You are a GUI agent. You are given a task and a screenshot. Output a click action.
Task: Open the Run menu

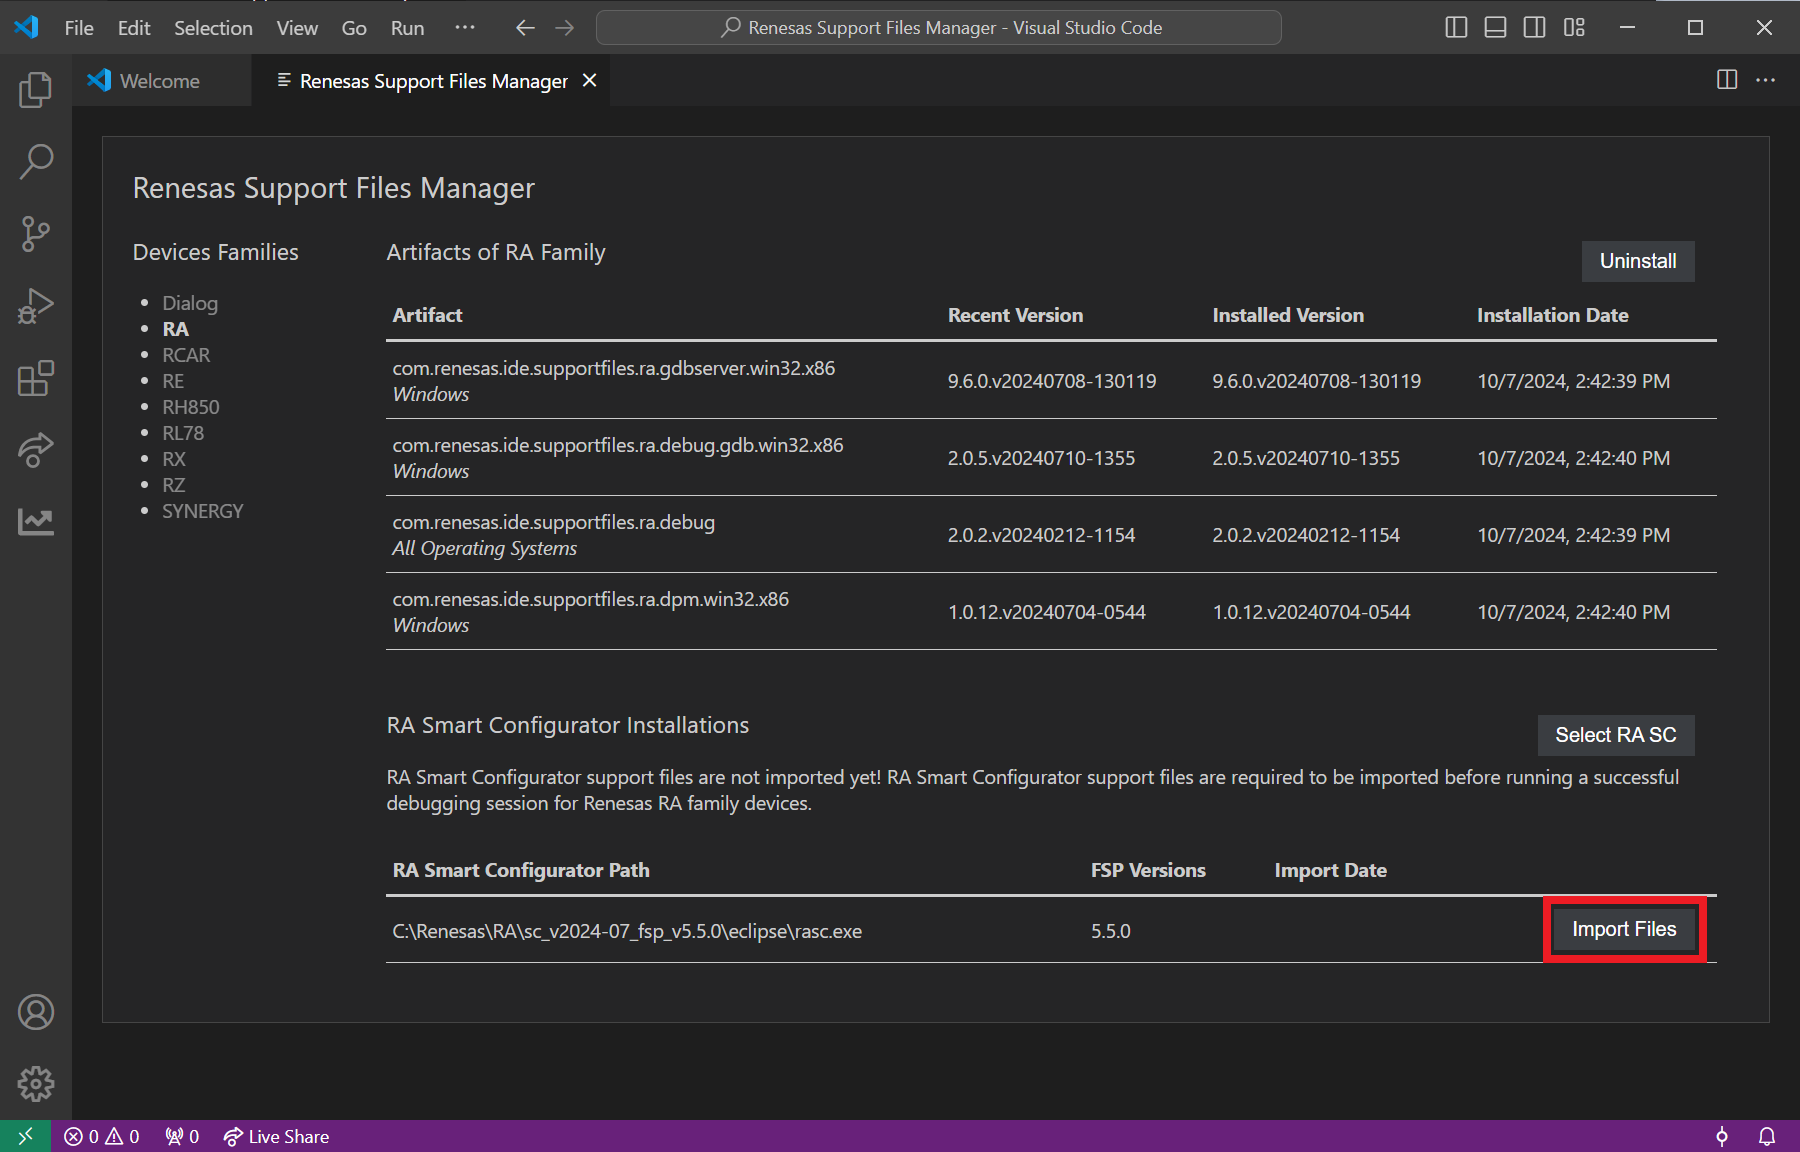coord(408,28)
